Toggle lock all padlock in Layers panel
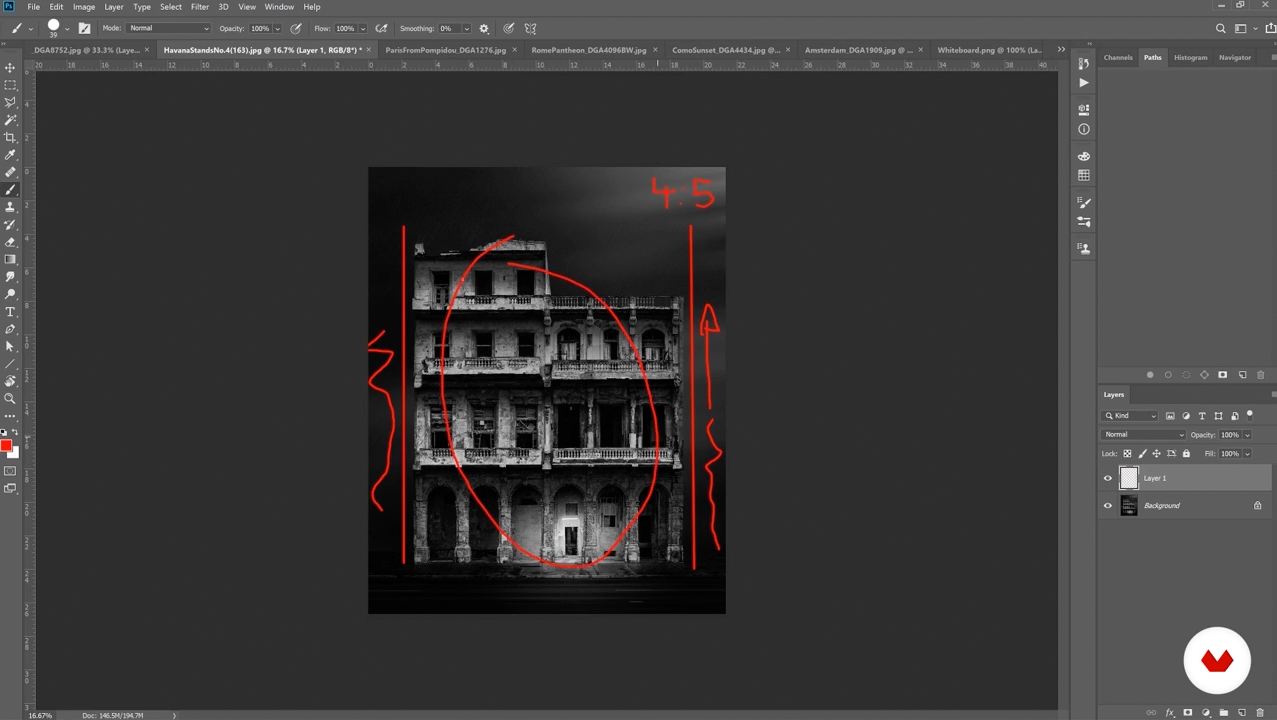 click(x=1186, y=454)
